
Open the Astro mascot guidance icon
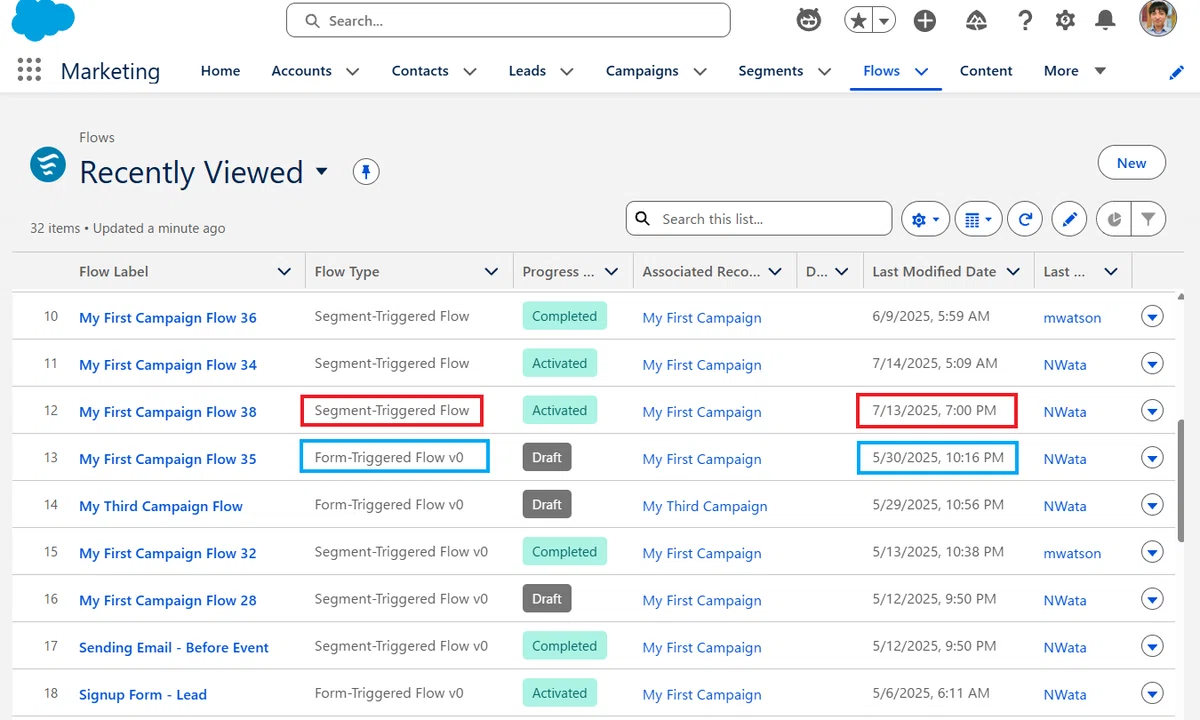809,20
